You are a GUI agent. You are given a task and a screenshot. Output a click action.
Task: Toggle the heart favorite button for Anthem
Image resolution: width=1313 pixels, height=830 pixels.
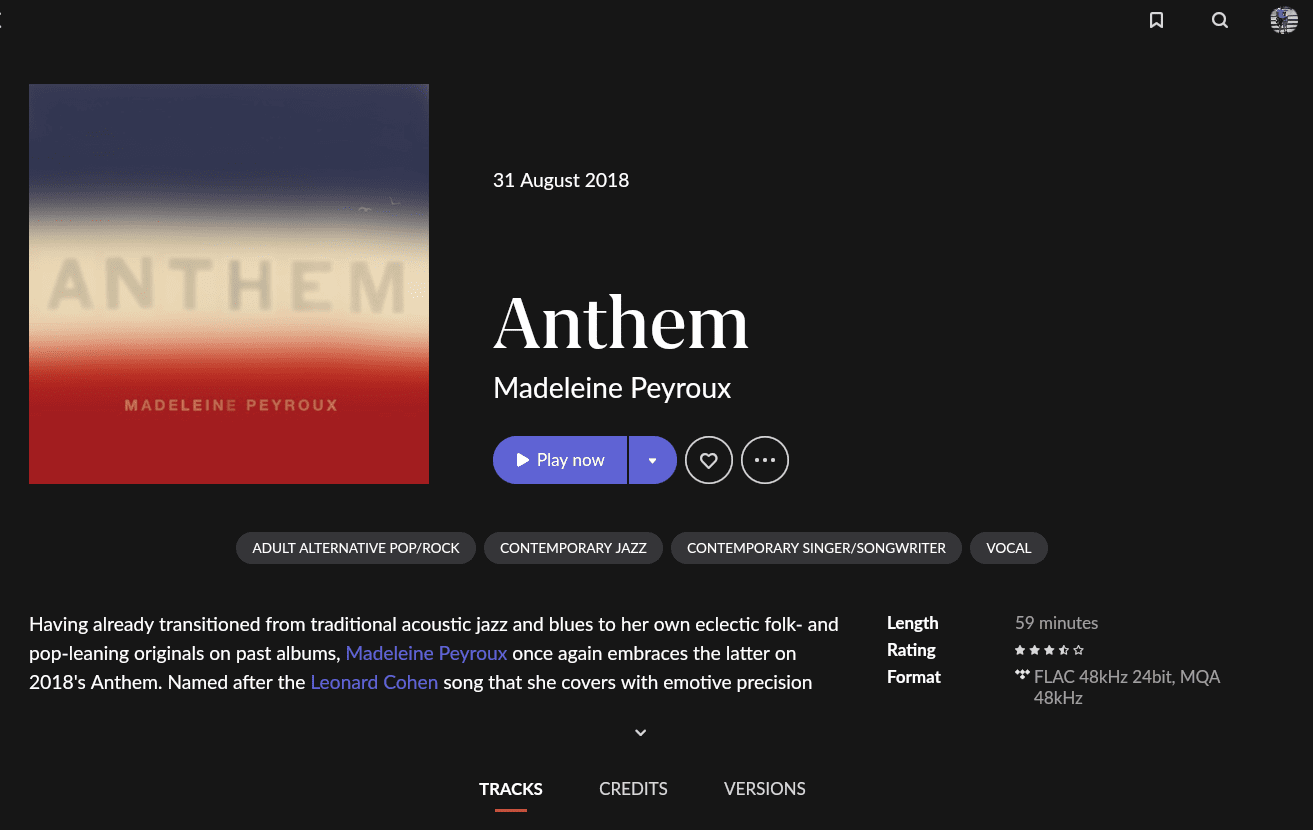click(x=709, y=460)
